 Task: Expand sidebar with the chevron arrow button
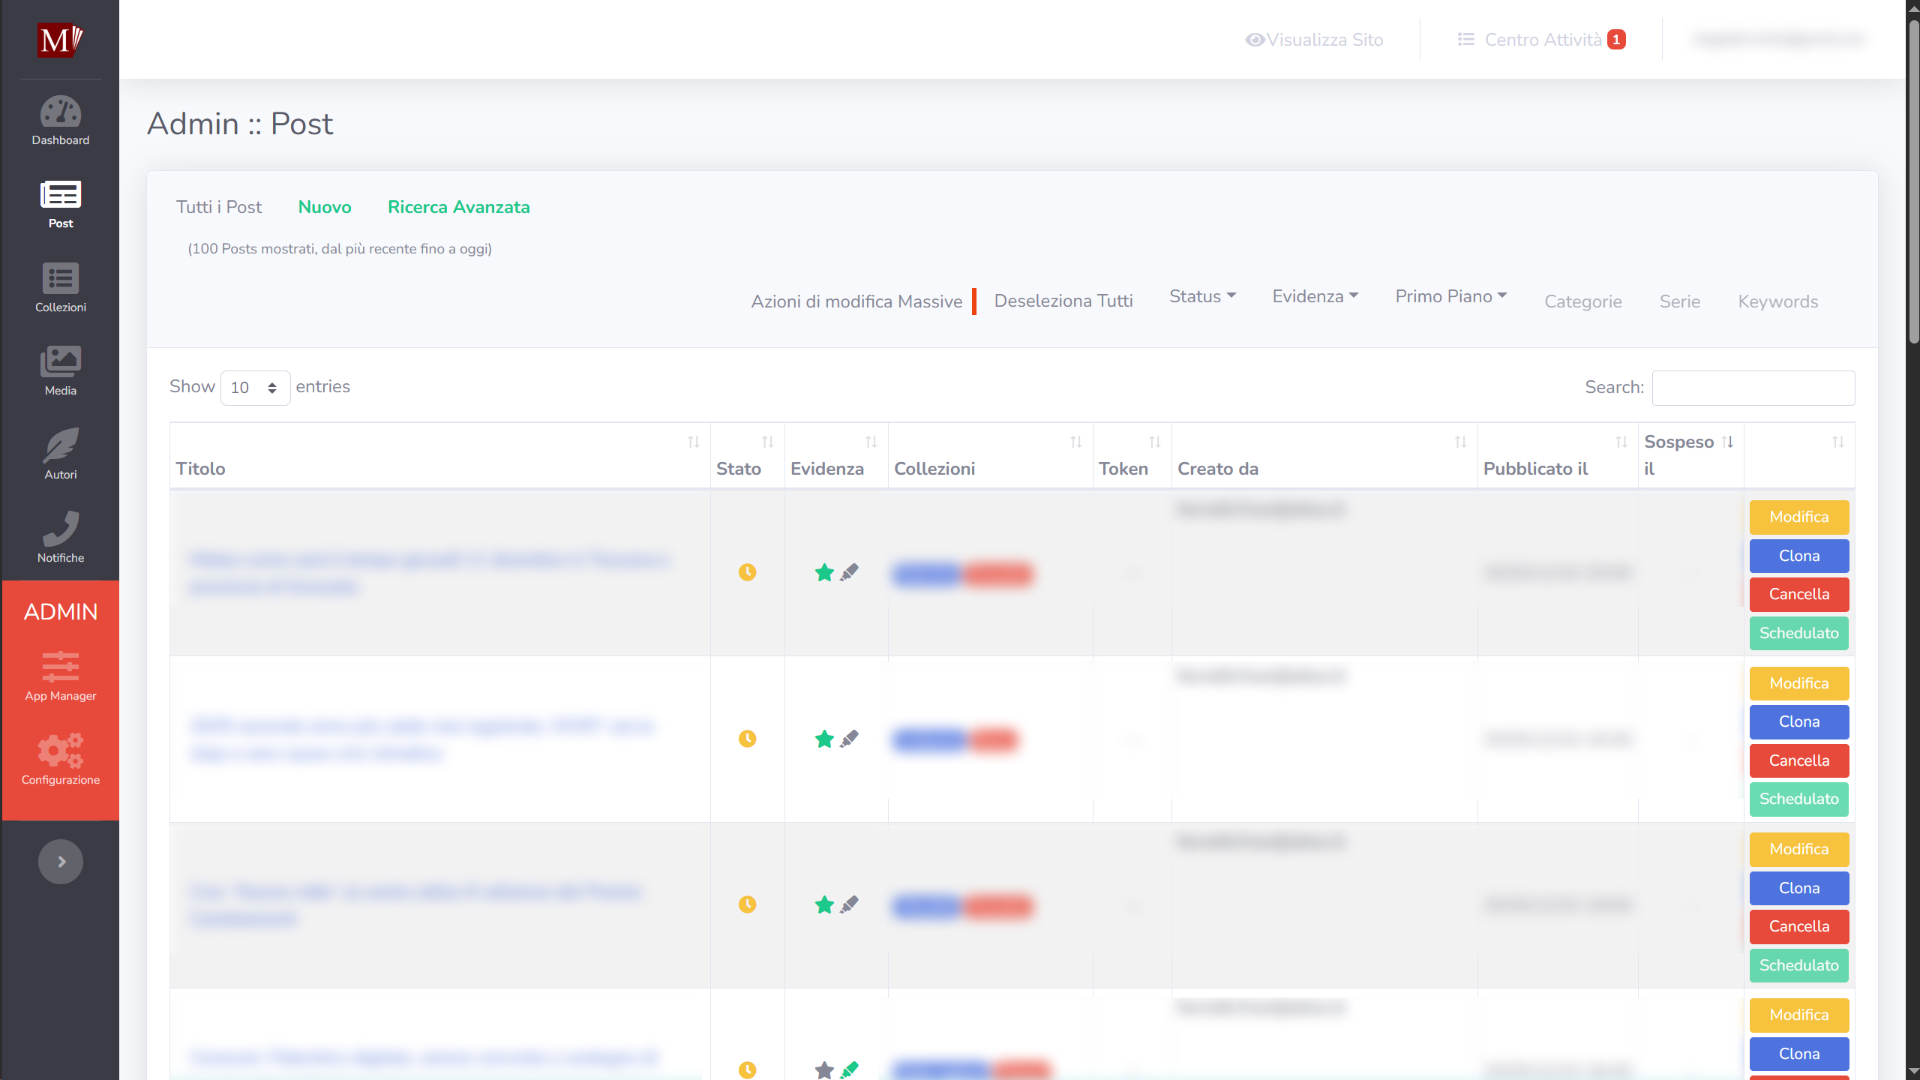point(60,862)
